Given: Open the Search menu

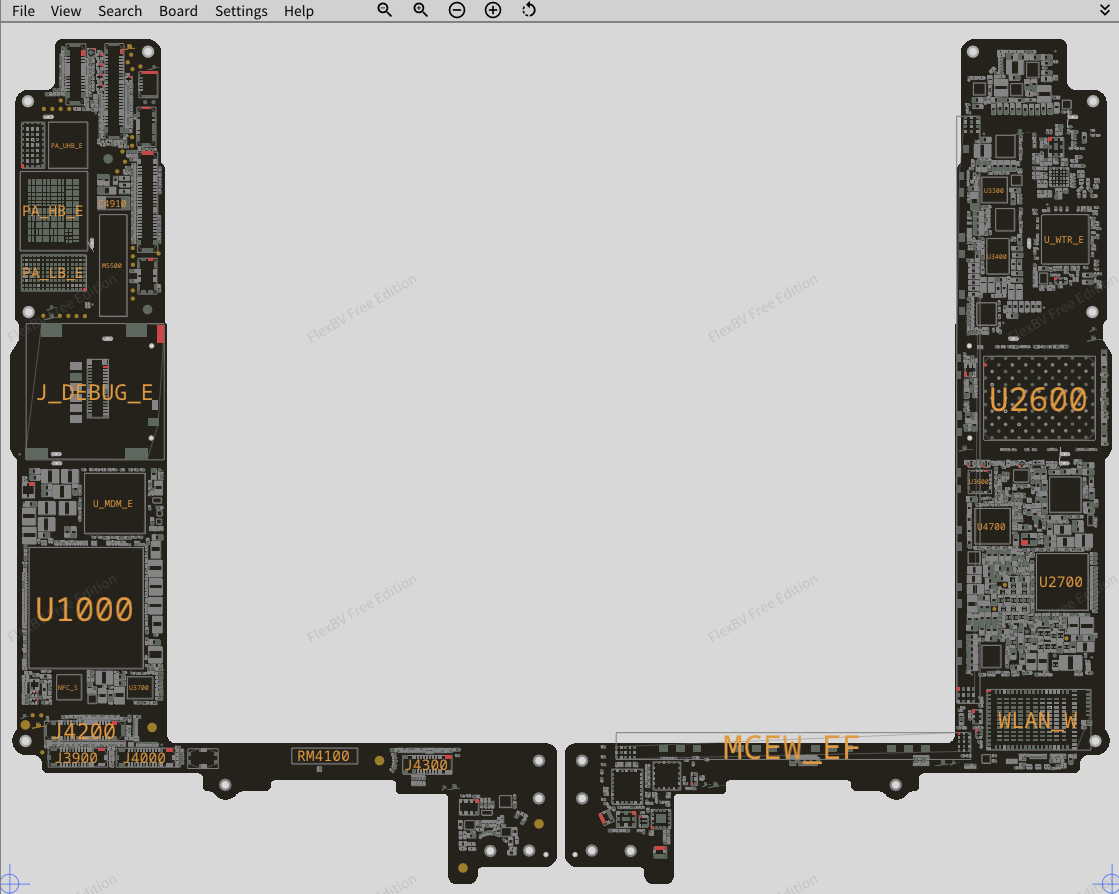Looking at the screenshot, I should [x=120, y=11].
